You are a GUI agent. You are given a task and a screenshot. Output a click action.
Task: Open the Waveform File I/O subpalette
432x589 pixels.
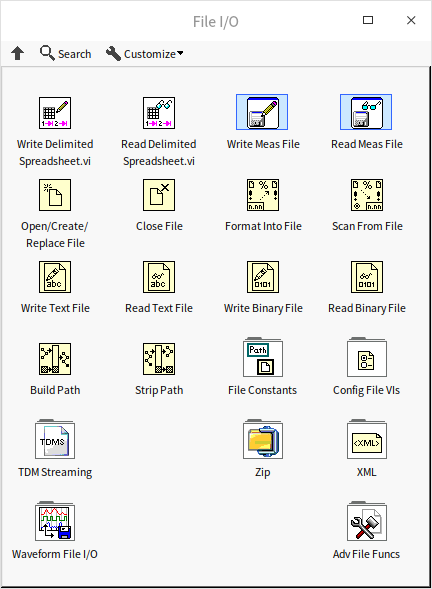pyautogui.click(x=55, y=521)
